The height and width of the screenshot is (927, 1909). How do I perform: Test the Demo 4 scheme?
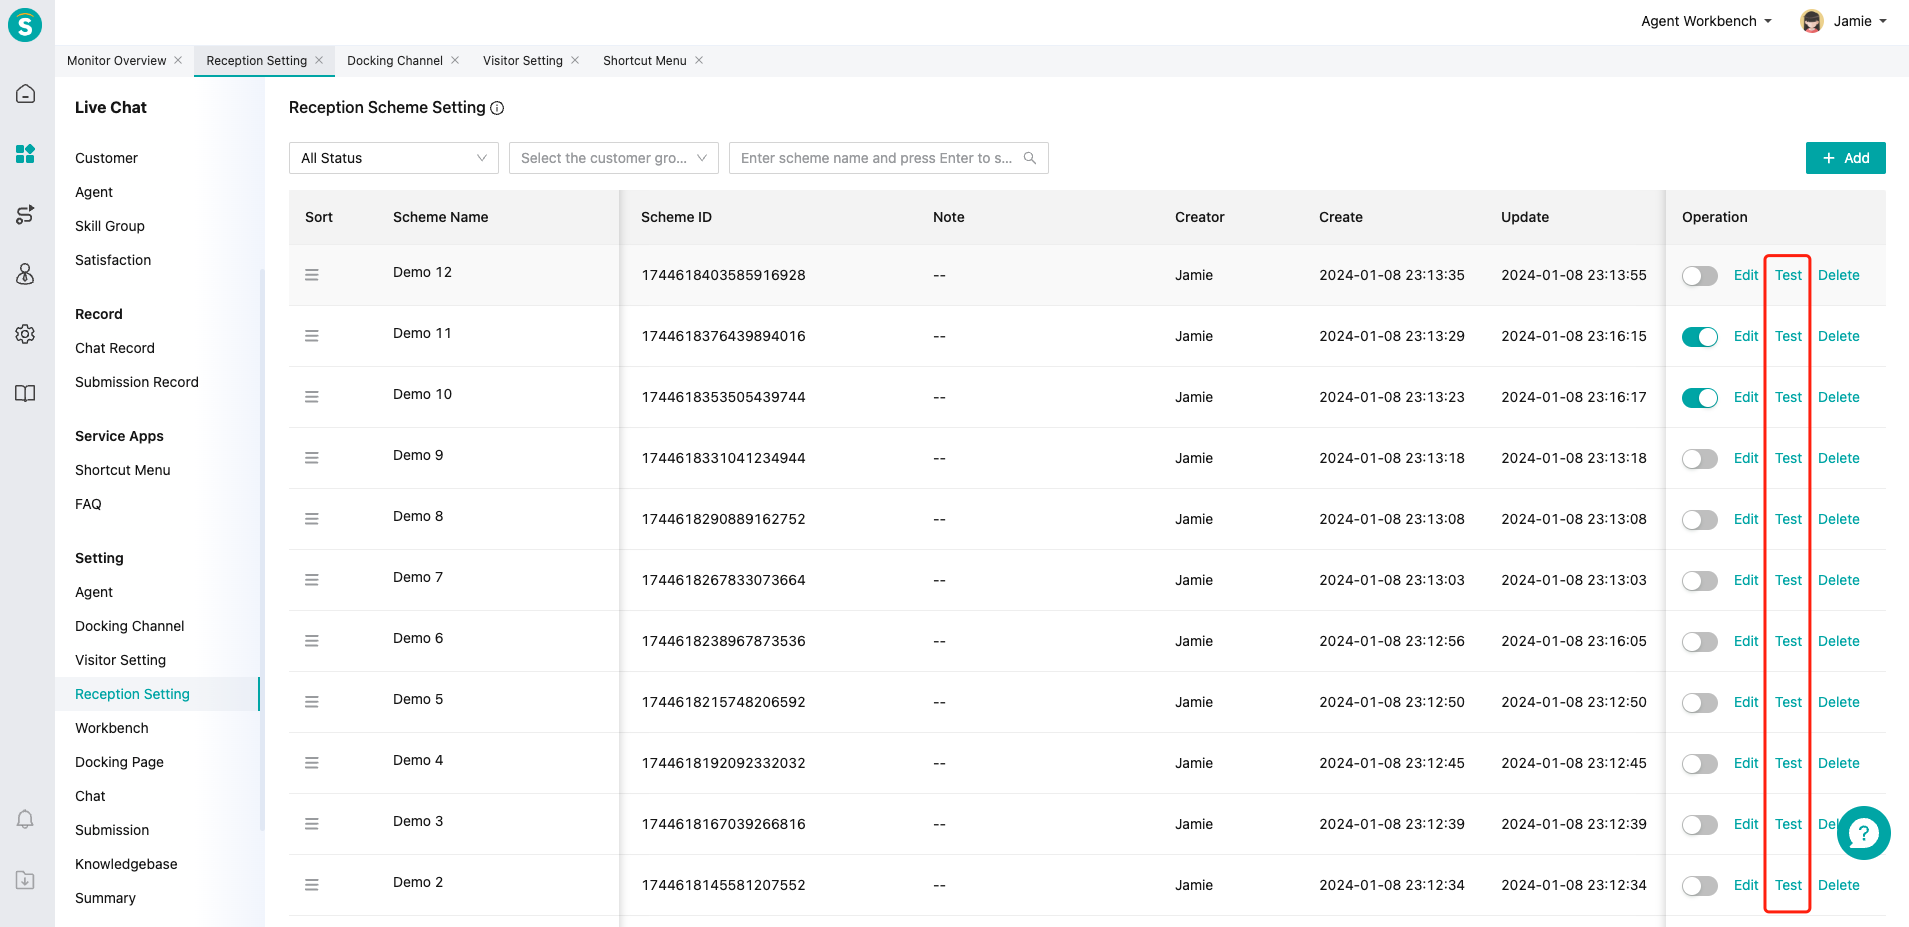[1788, 763]
